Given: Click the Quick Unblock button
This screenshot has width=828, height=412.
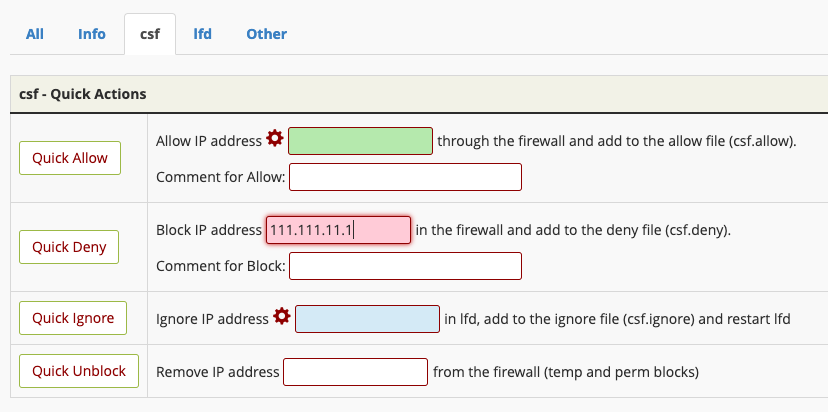Looking at the screenshot, I should pyautogui.click(x=79, y=371).
